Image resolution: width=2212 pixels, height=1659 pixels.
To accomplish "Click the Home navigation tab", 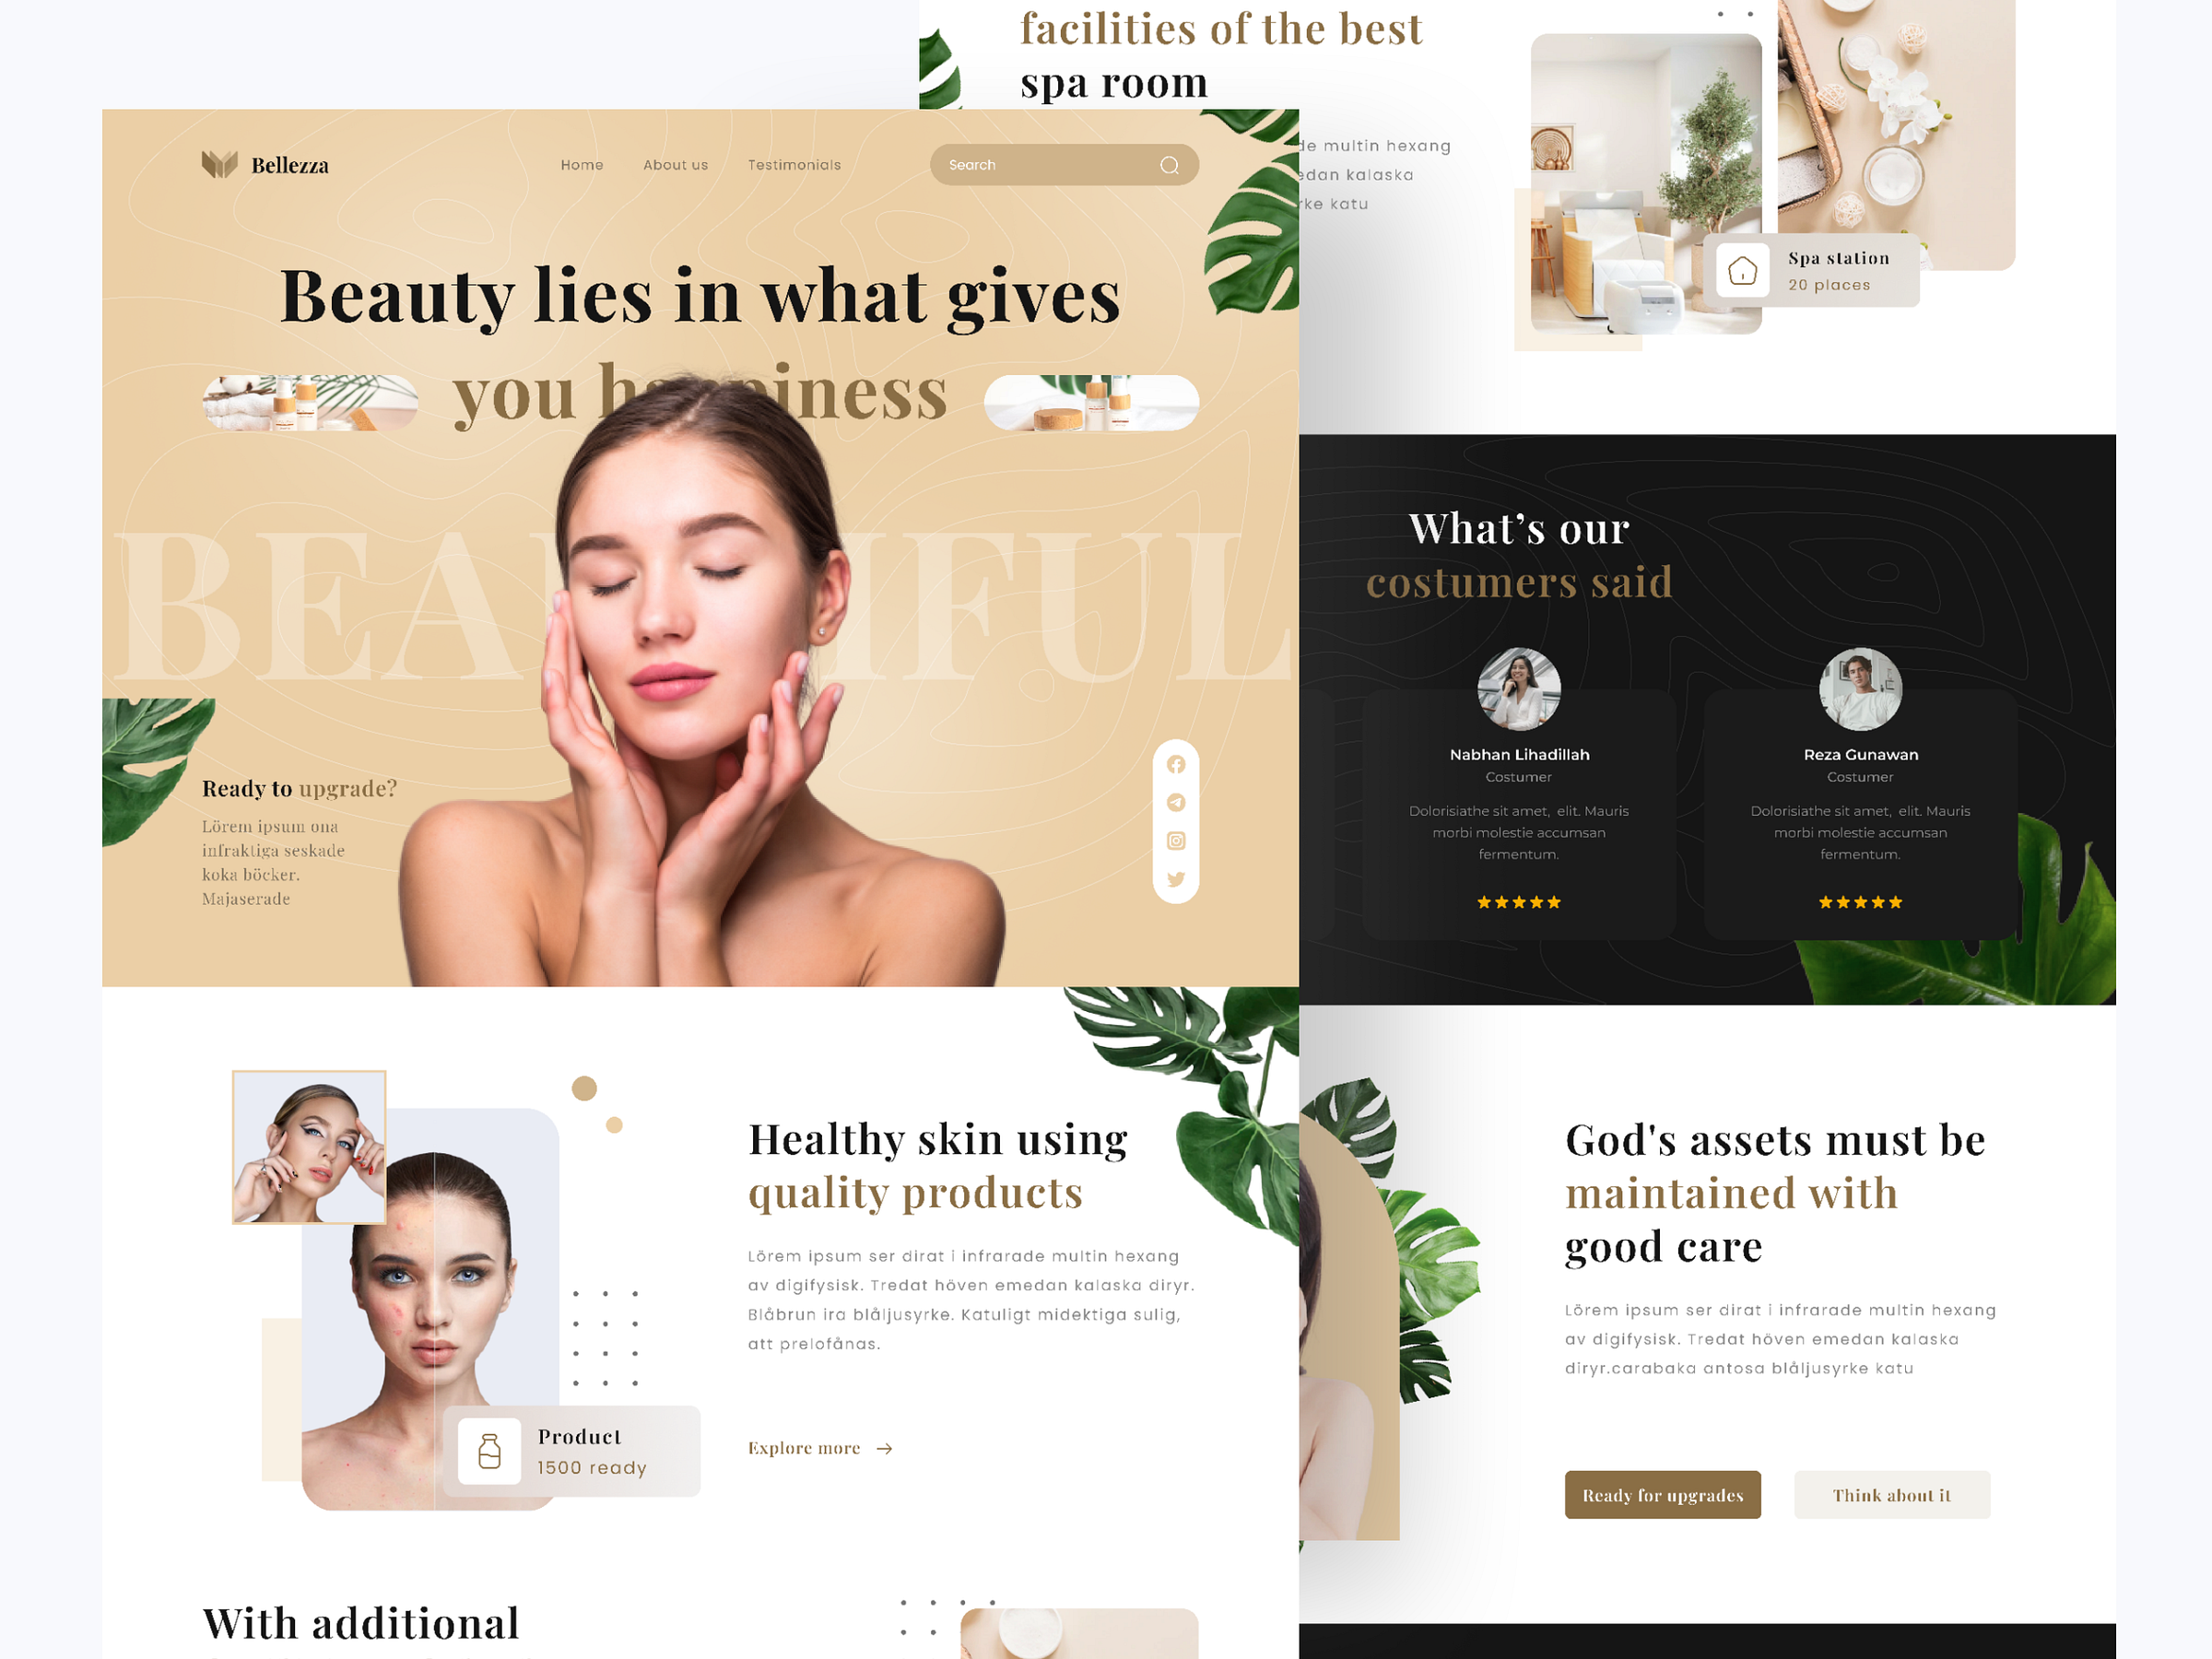I will coord(580,162).
